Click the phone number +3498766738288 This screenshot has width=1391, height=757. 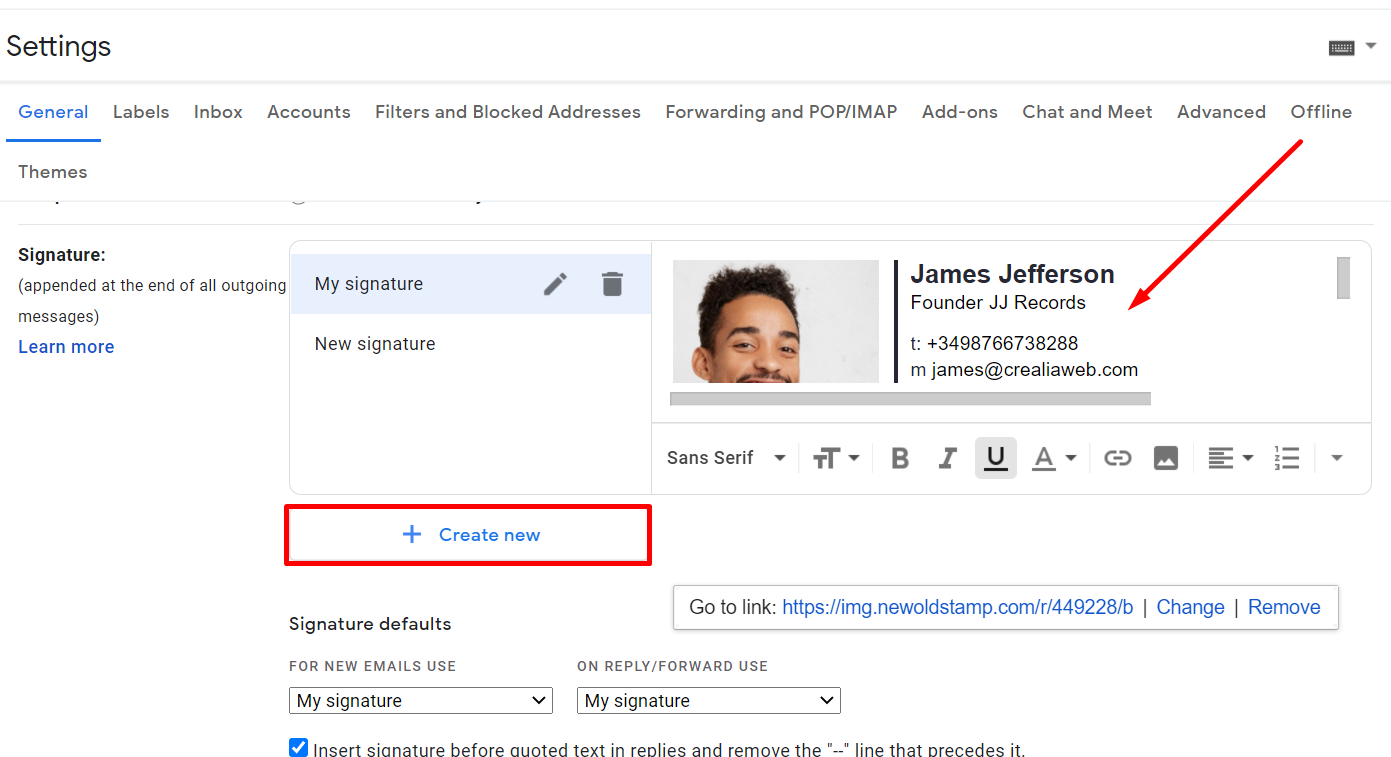pyautogui.click(x=1002, y=343)
